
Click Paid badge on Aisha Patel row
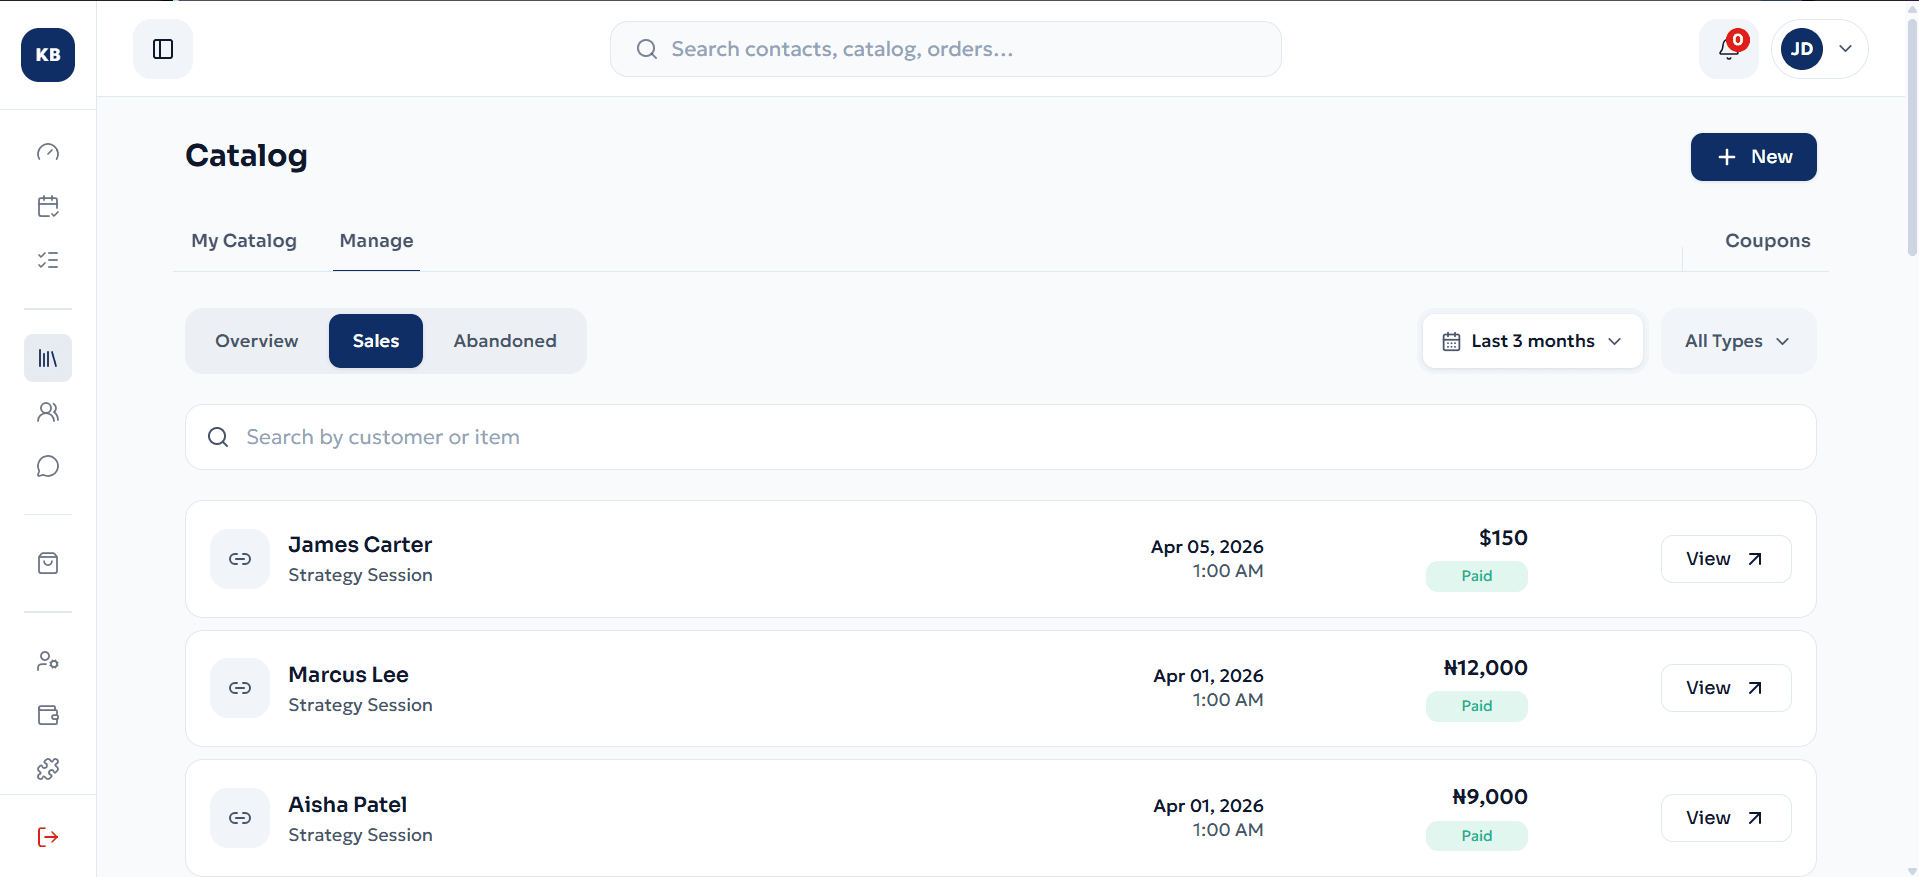click(1476, 836)
